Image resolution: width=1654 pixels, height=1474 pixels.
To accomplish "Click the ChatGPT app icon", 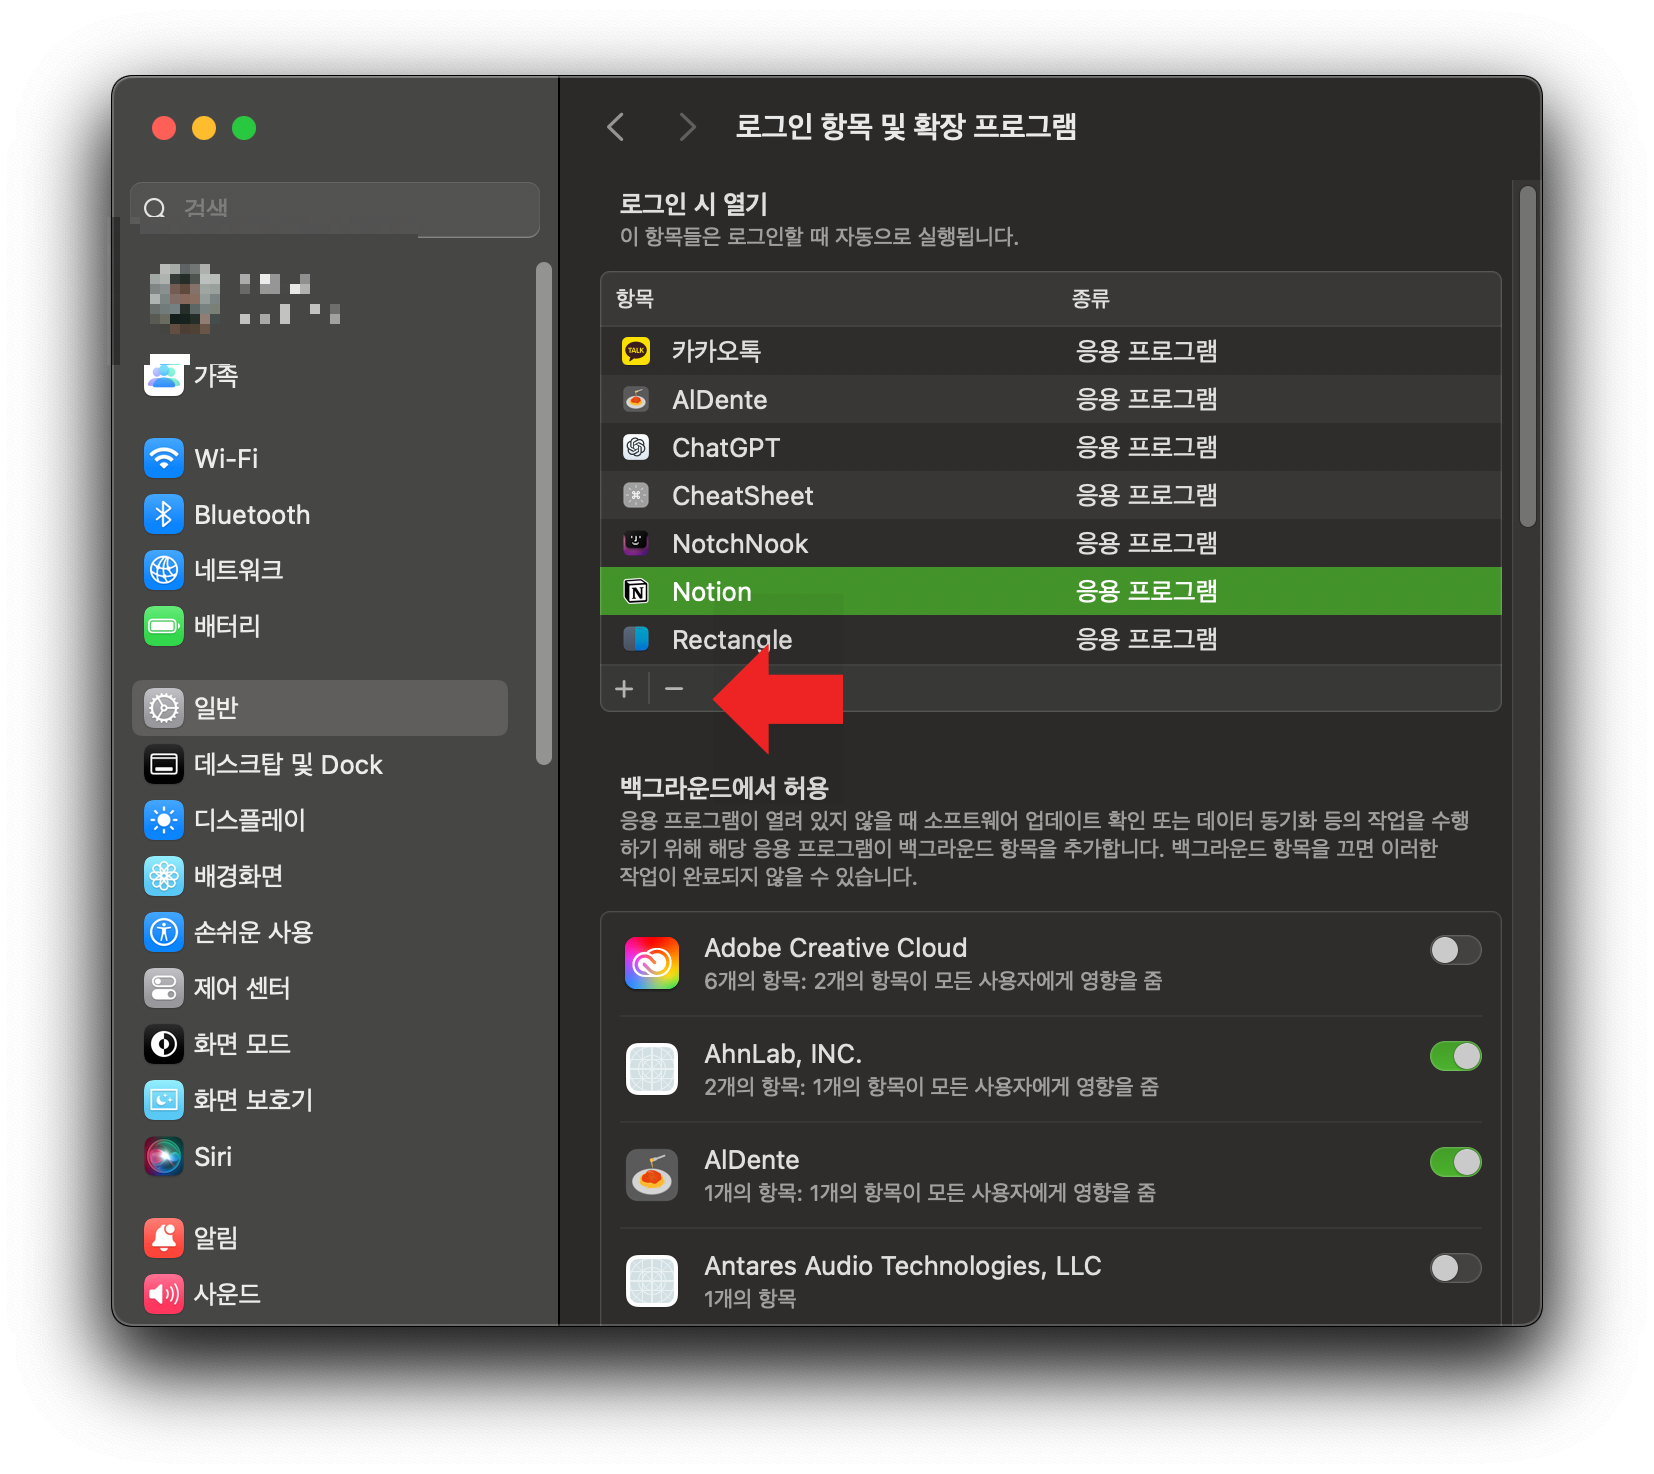I will point(636,447).
